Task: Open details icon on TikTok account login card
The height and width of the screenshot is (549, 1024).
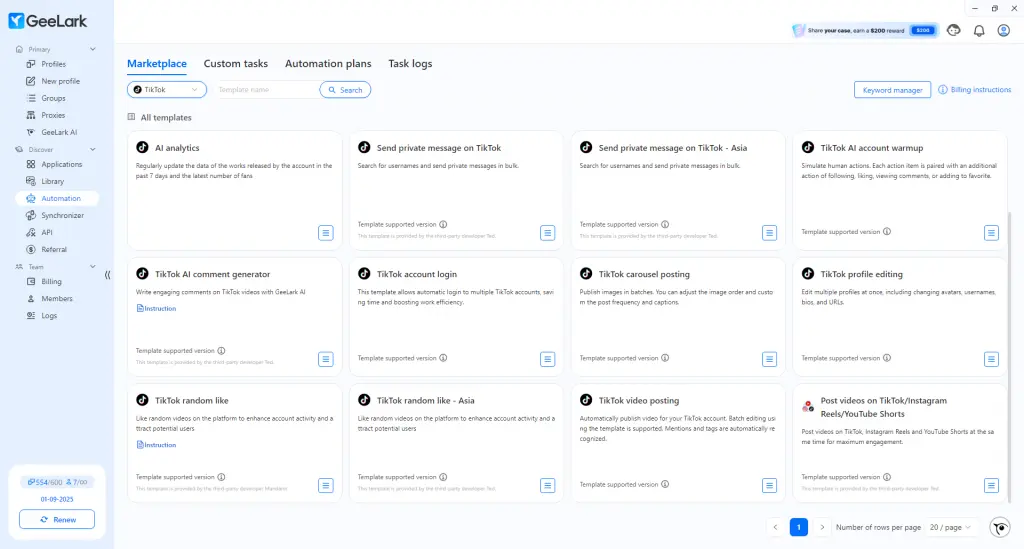Action: point(547,359)
